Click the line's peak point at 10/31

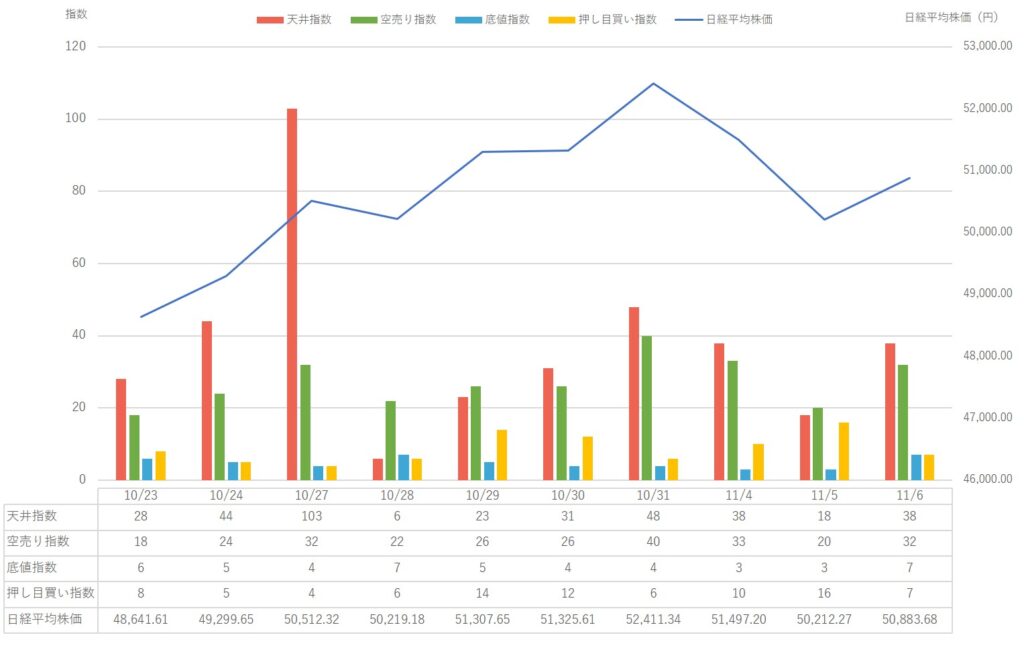[653, 84]
